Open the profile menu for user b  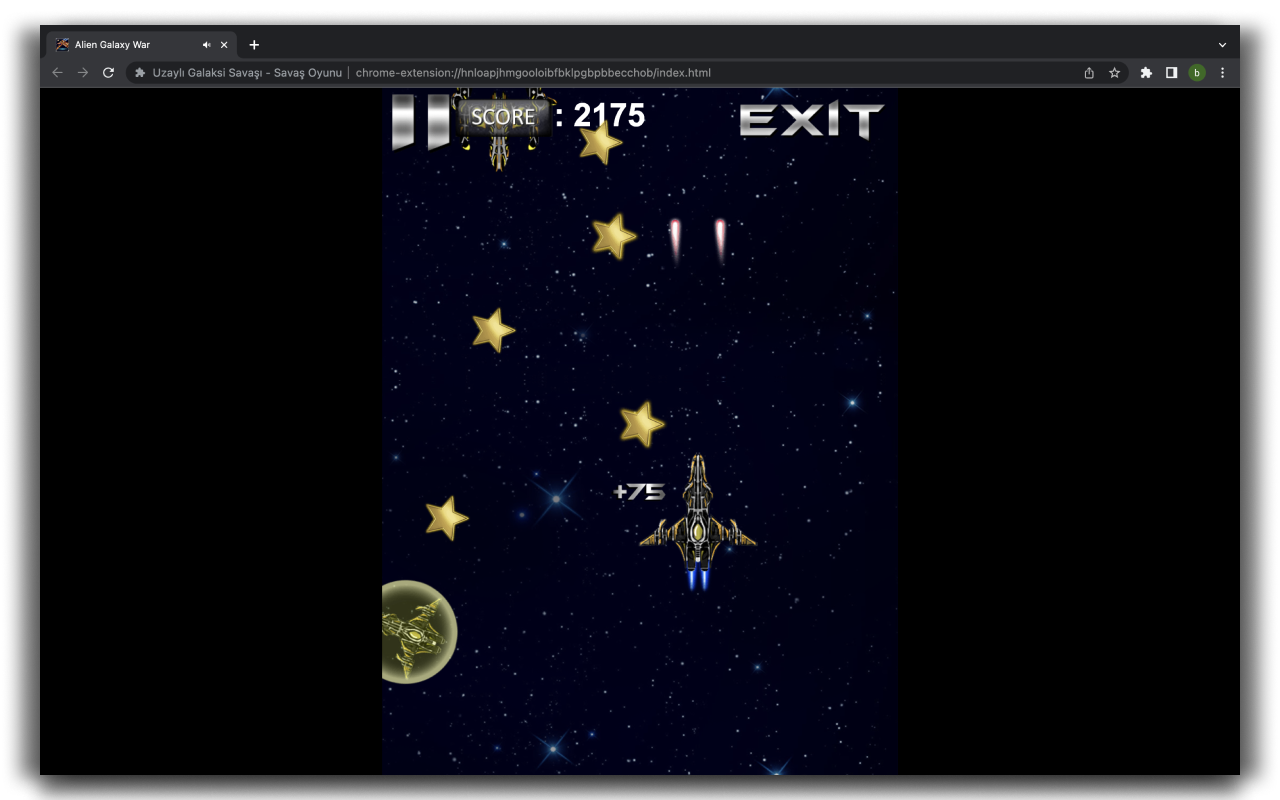click(1196, 72)
